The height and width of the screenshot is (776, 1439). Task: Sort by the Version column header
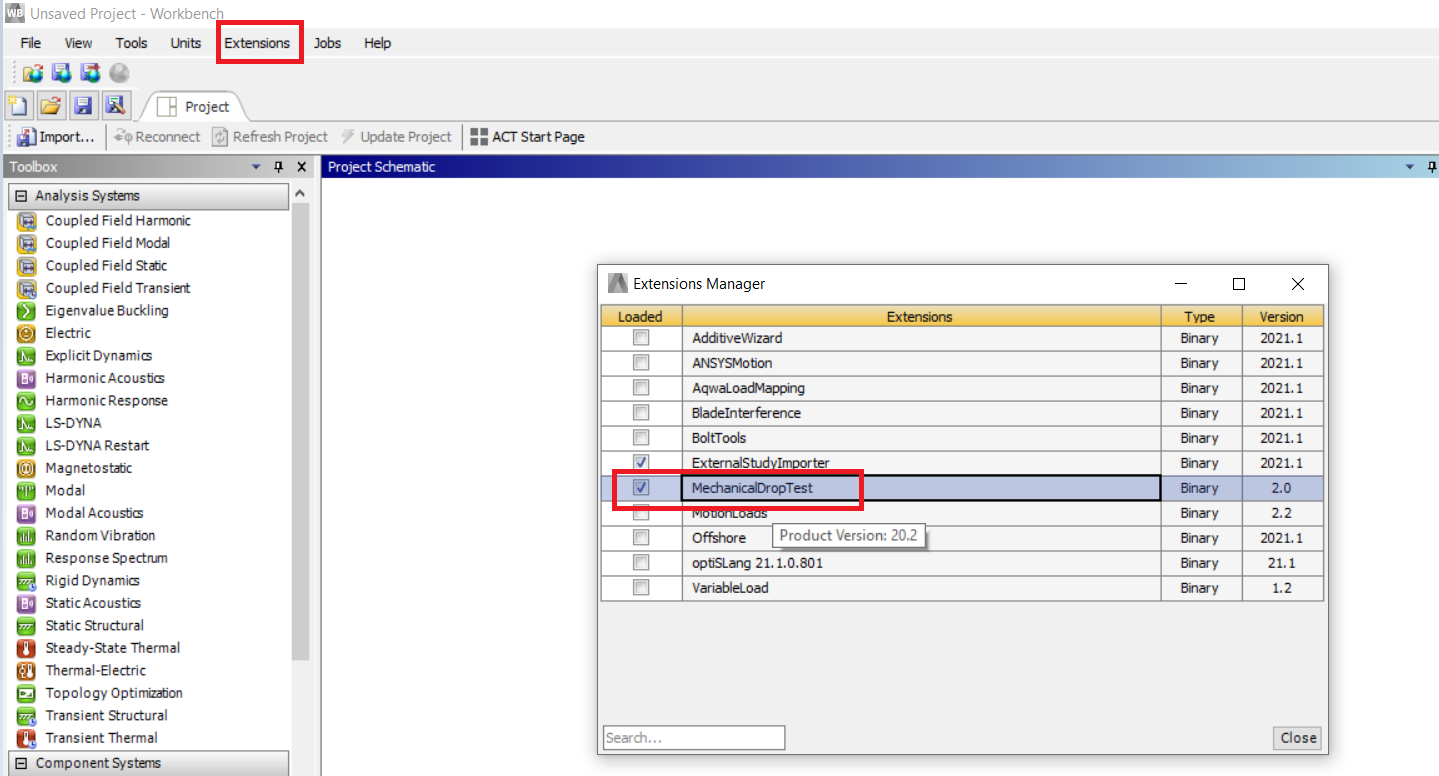click(1281, 316)
